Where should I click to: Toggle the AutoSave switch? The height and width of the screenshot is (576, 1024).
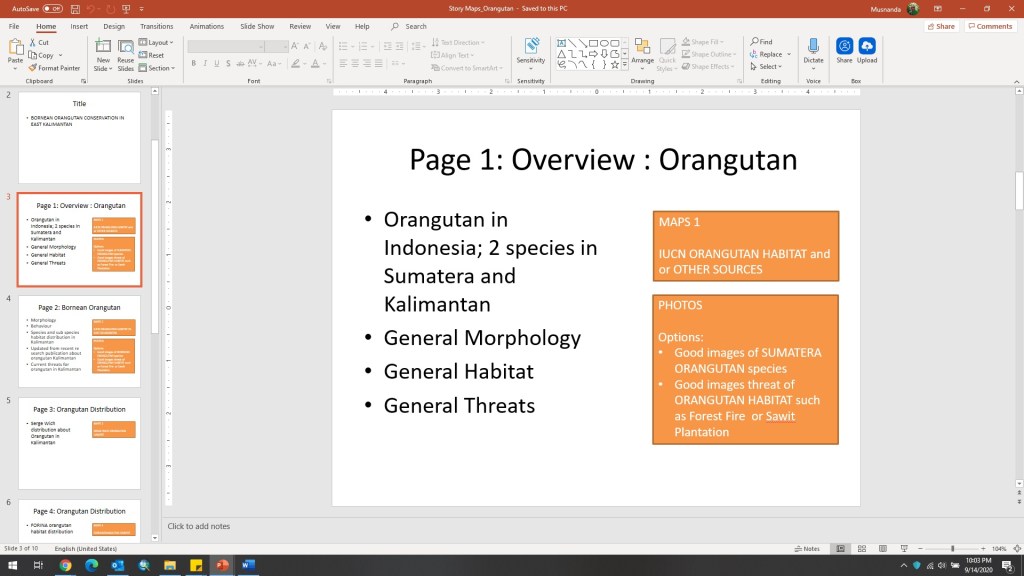(52, 8)
